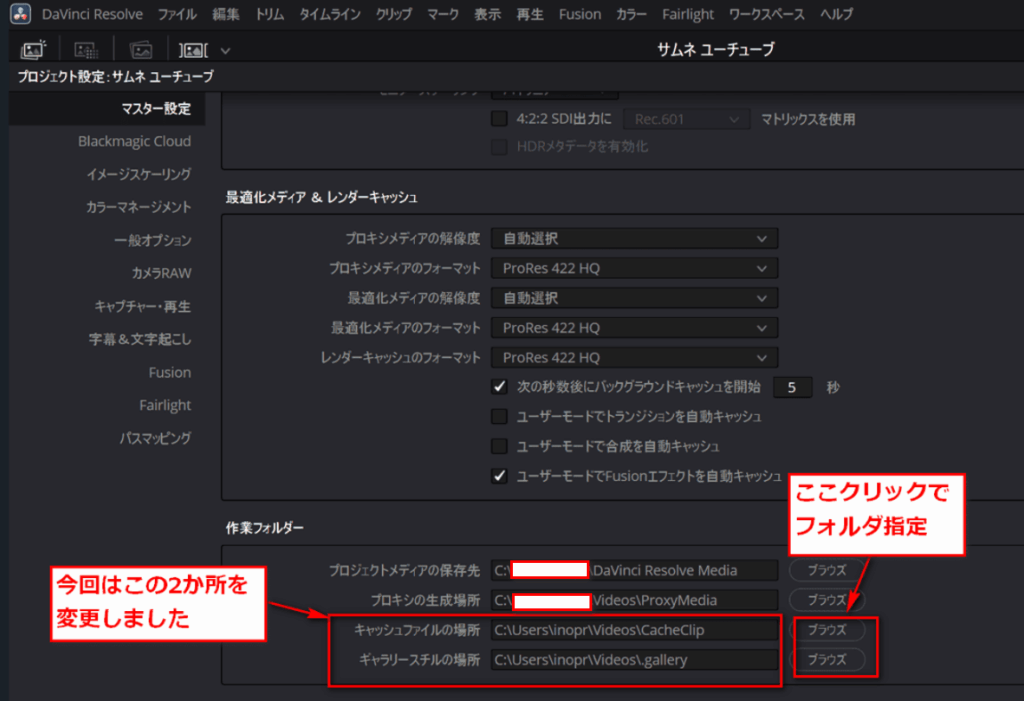
Task: Click ギャラリースチルの場所 path field
Action: click(x=634, y=660)
